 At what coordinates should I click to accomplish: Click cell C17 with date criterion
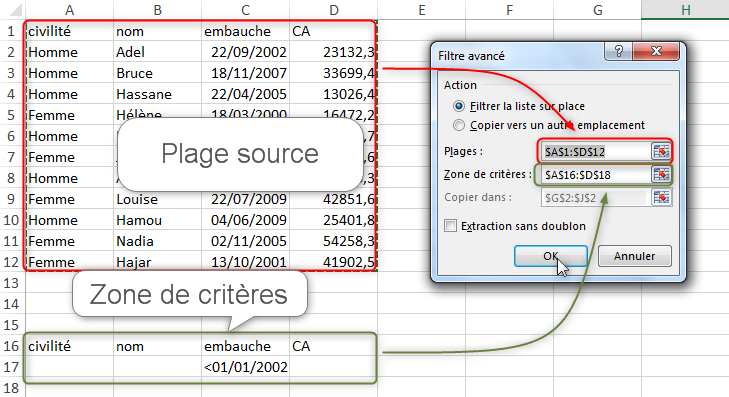[245, 367]
